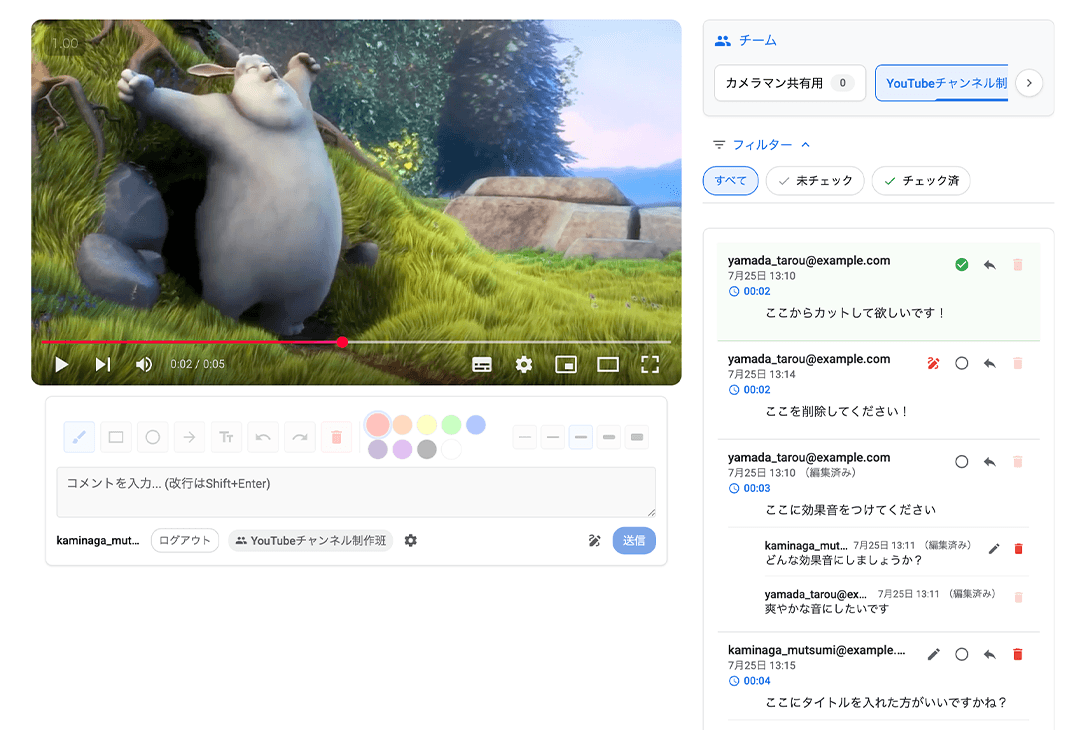The height and width of the screenshot is (730, 1085).
Task: Switch to theater mode
Action: click(x=608, y=364)
